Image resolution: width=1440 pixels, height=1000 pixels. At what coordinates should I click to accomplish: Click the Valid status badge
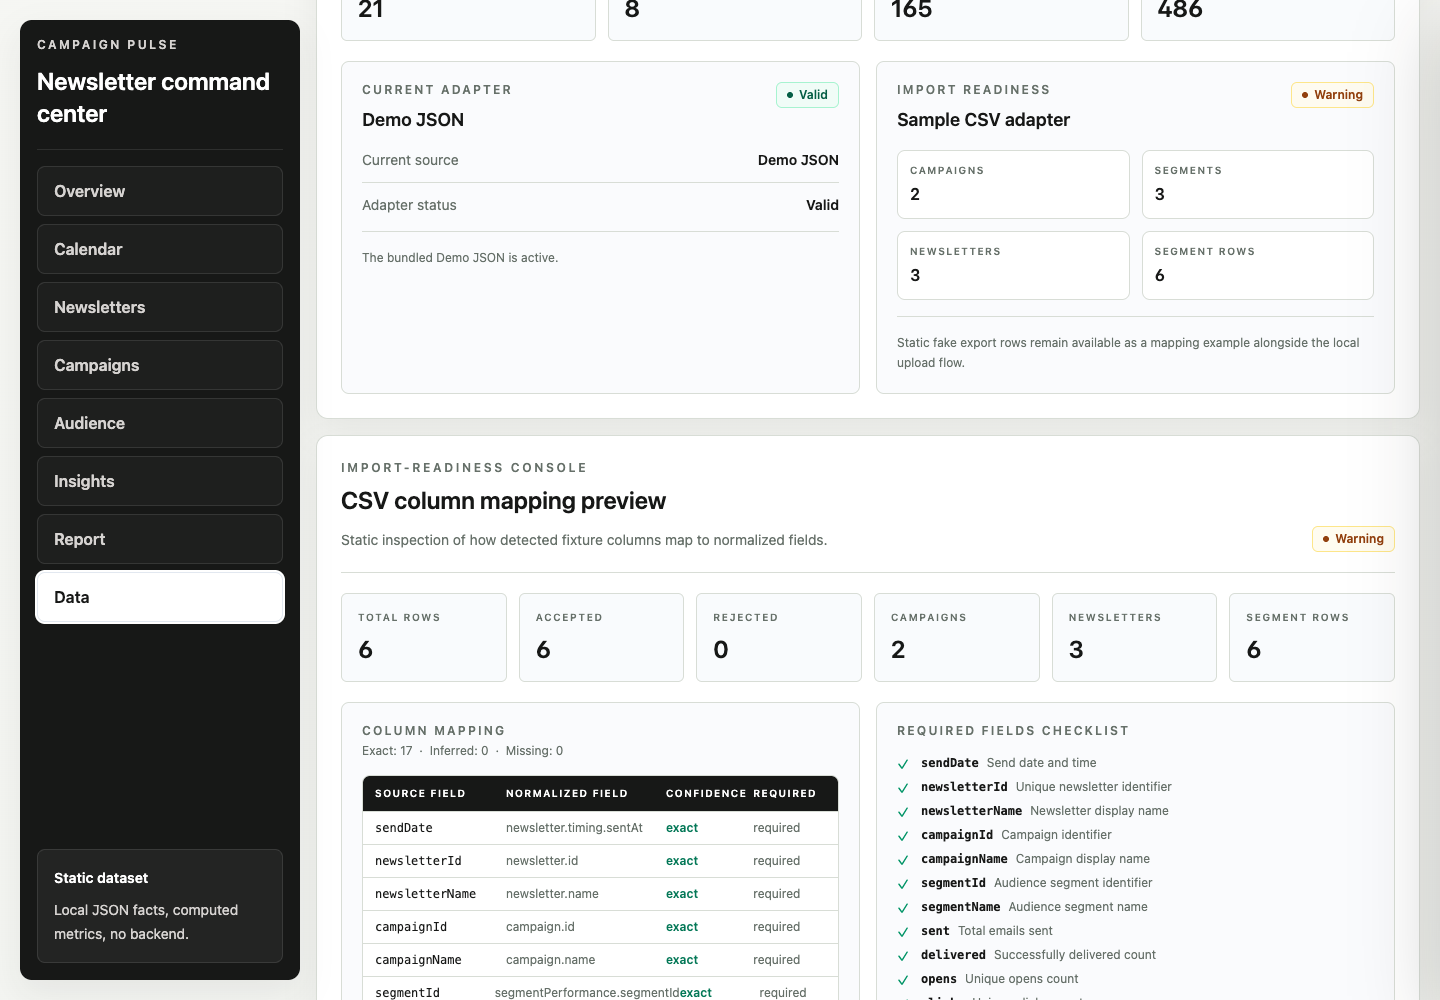pos(807,95)
